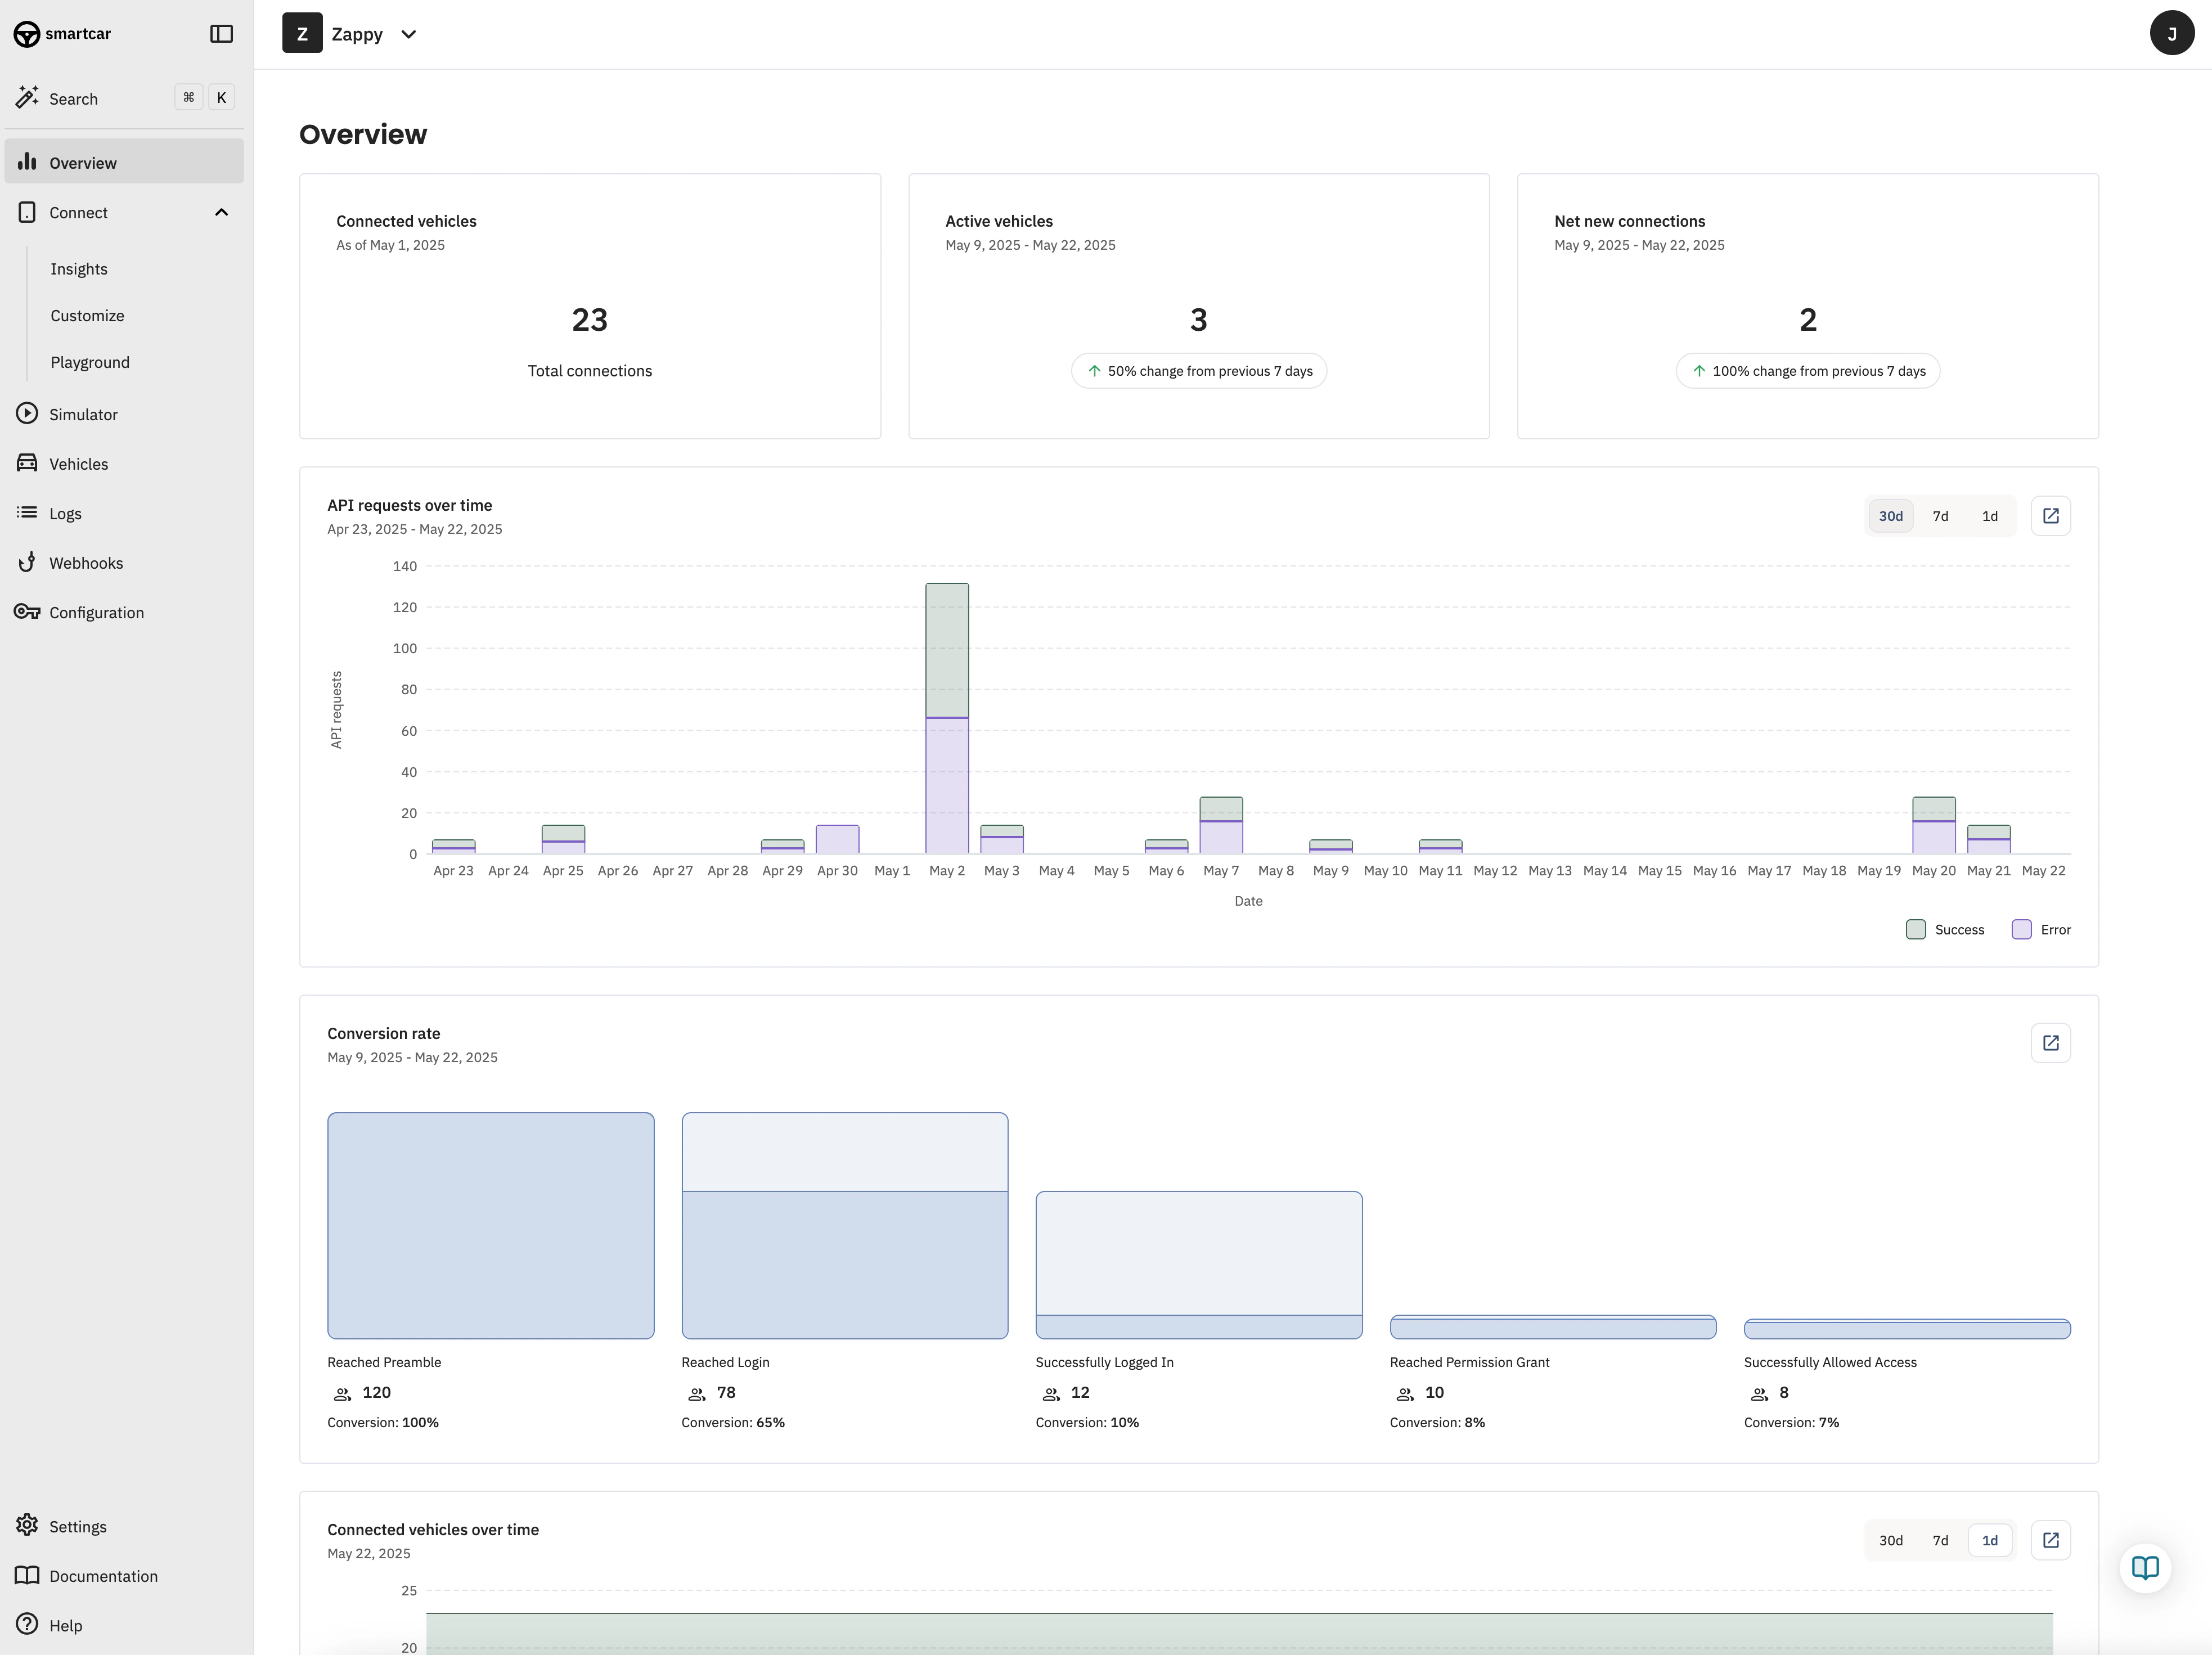This screenshot has width=2212, height=1655.
Task: Switch API requests chart to 1d
Action: tap(1989, 516)
